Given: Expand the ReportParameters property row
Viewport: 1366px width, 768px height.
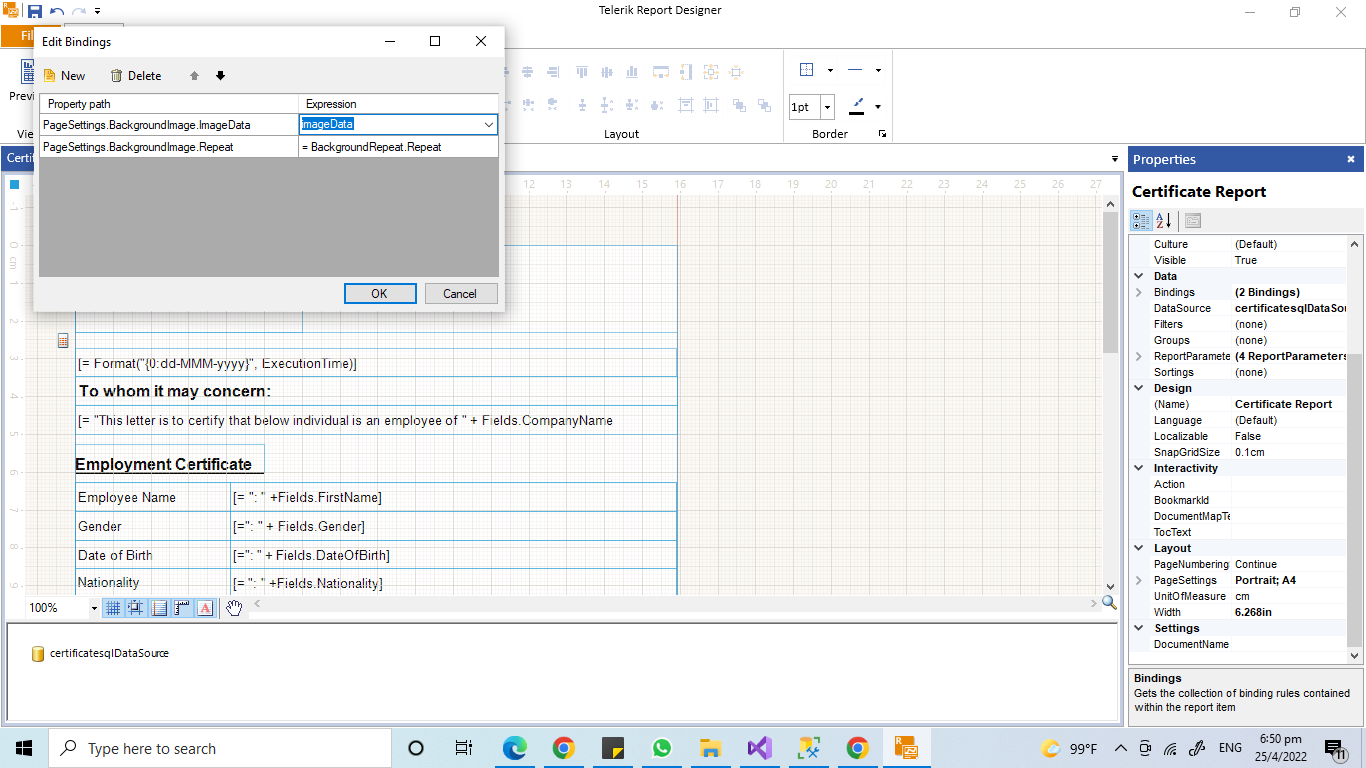Looking at the screenshot, I should [x=1139, y=356].
